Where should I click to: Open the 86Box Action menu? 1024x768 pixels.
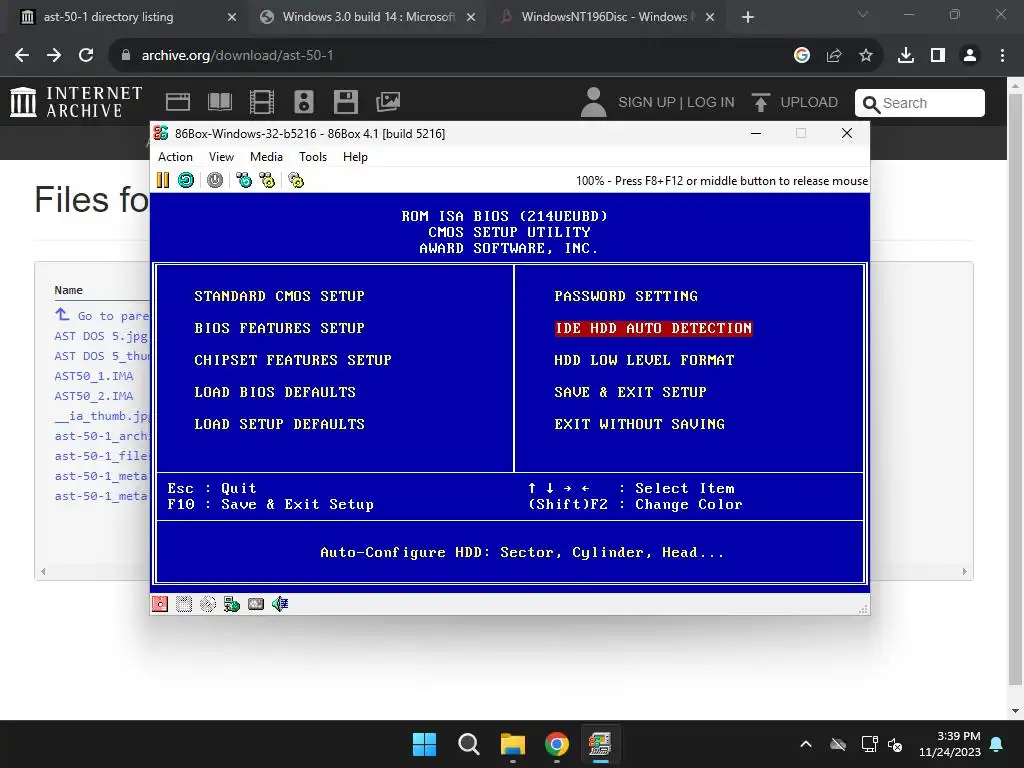pos(175,157)
